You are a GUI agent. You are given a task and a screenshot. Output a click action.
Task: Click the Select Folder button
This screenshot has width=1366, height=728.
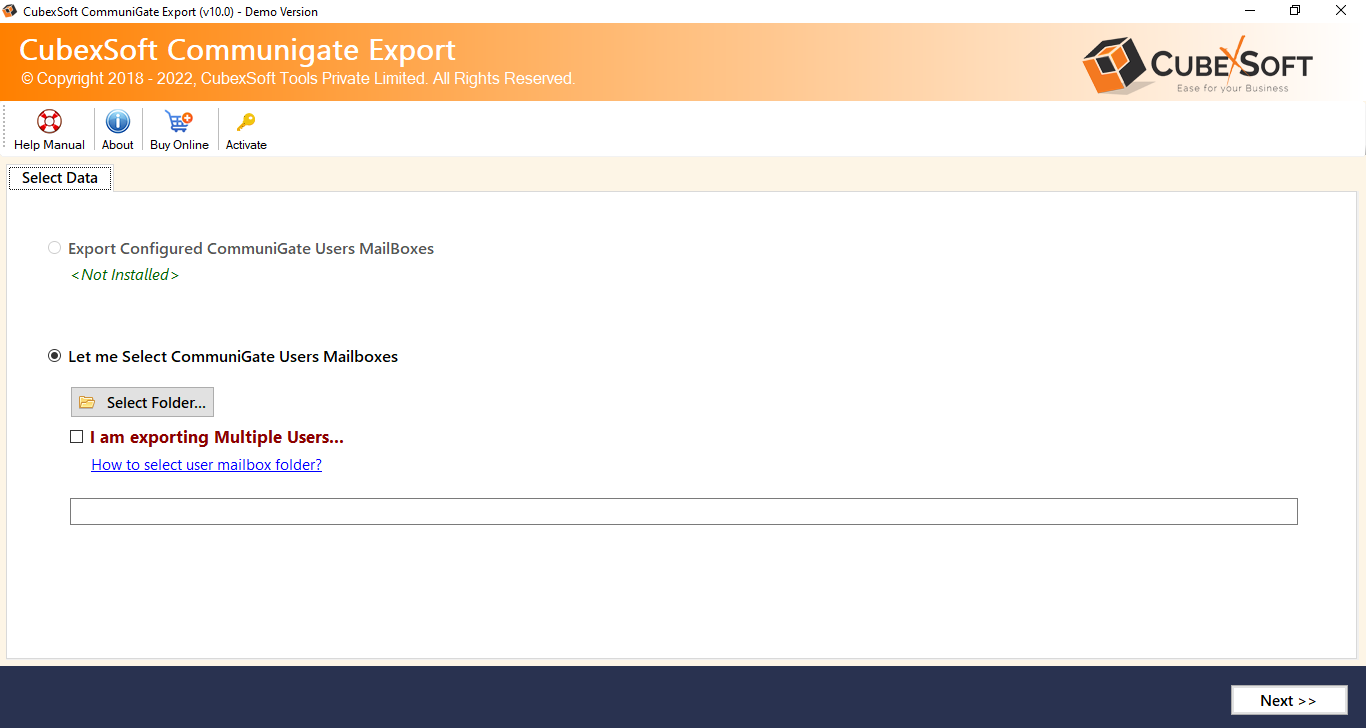tap(141, 401)
